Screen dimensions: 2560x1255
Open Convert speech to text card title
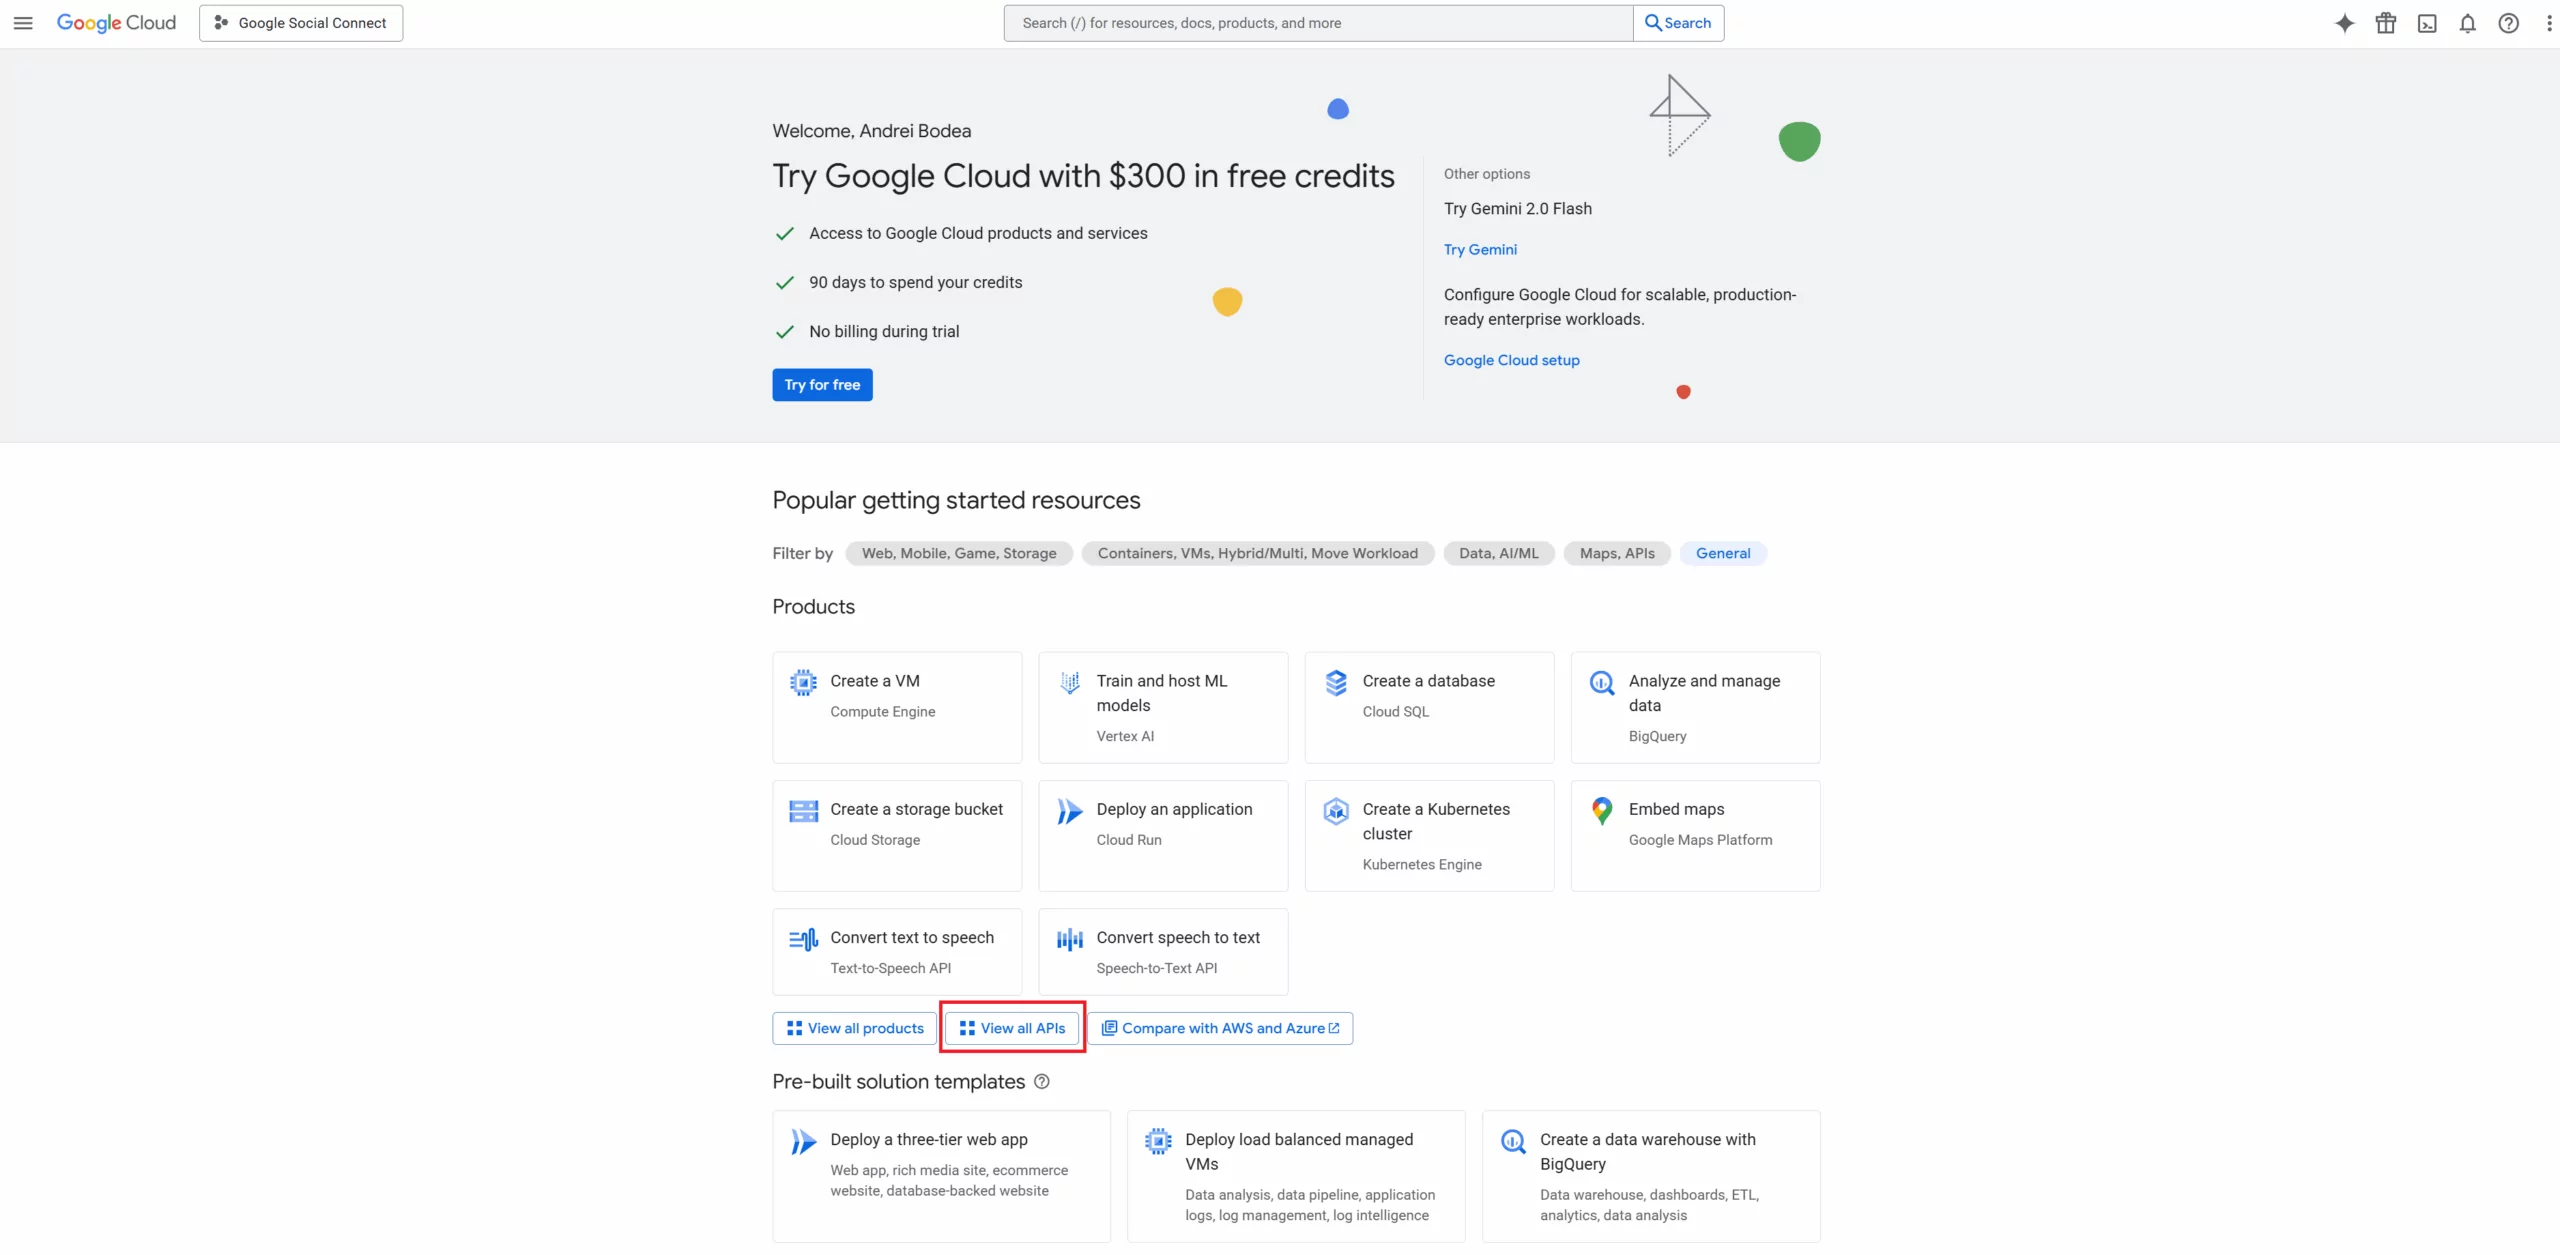1178,937
